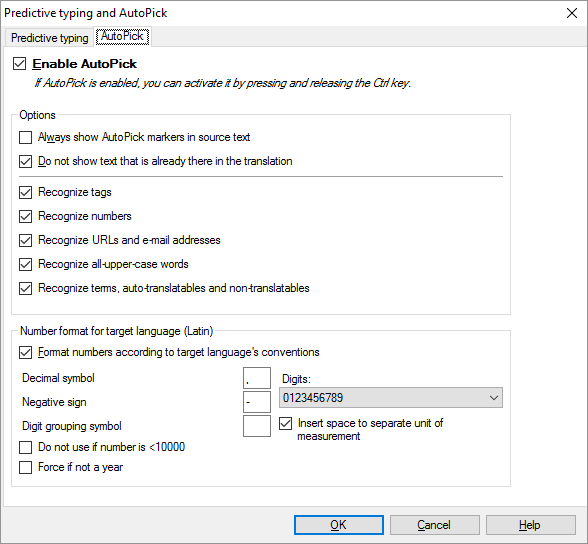Toggle Recognize URLs and e-mail addresses
Image resolution: width=588 pixels, height=544 pixels.
(x=26, y=241)
